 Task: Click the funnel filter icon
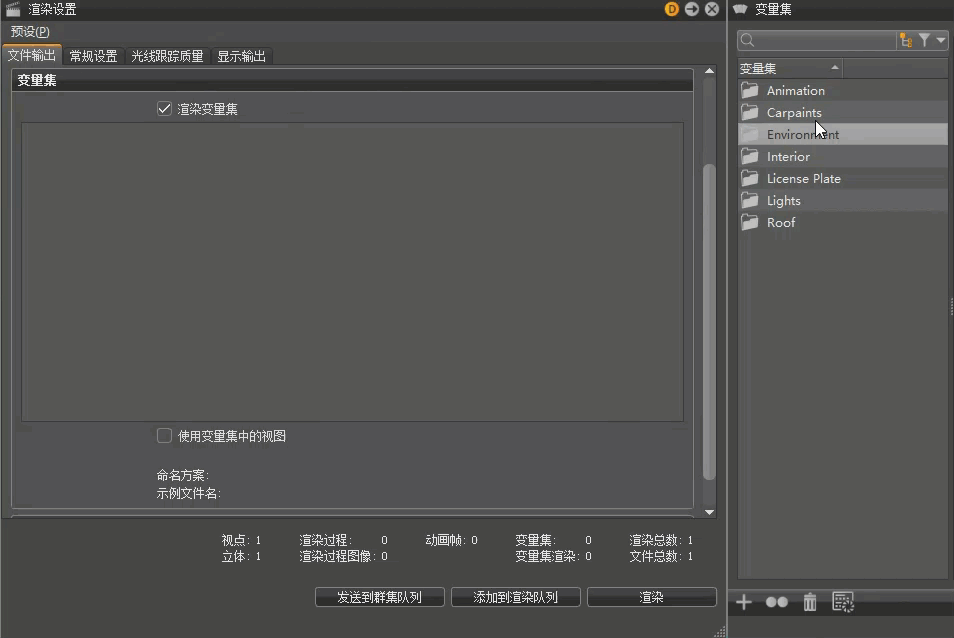pyautogui.click(x=924, y=40)
